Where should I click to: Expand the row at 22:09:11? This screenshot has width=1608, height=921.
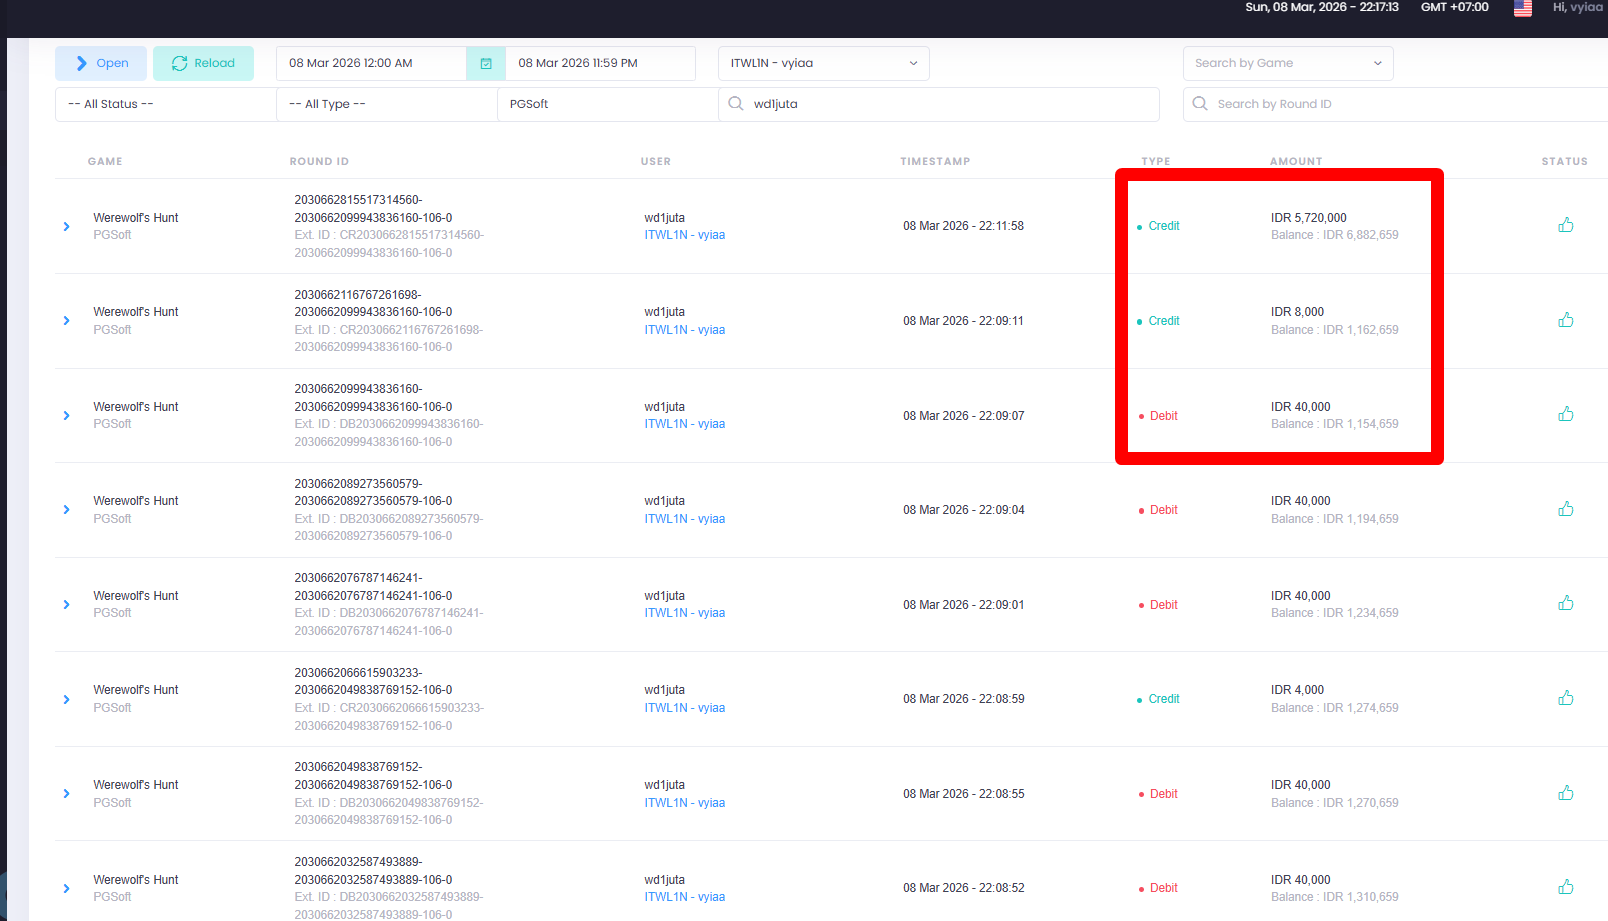(67, 321)
